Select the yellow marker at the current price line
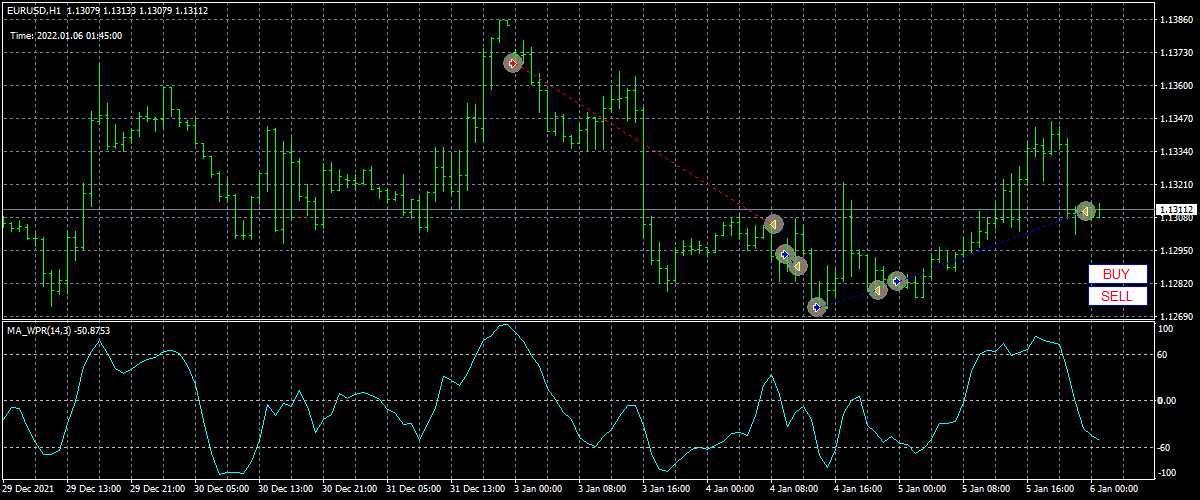The width and height of the screenshot is (1200, 500). pos(1086,211)
